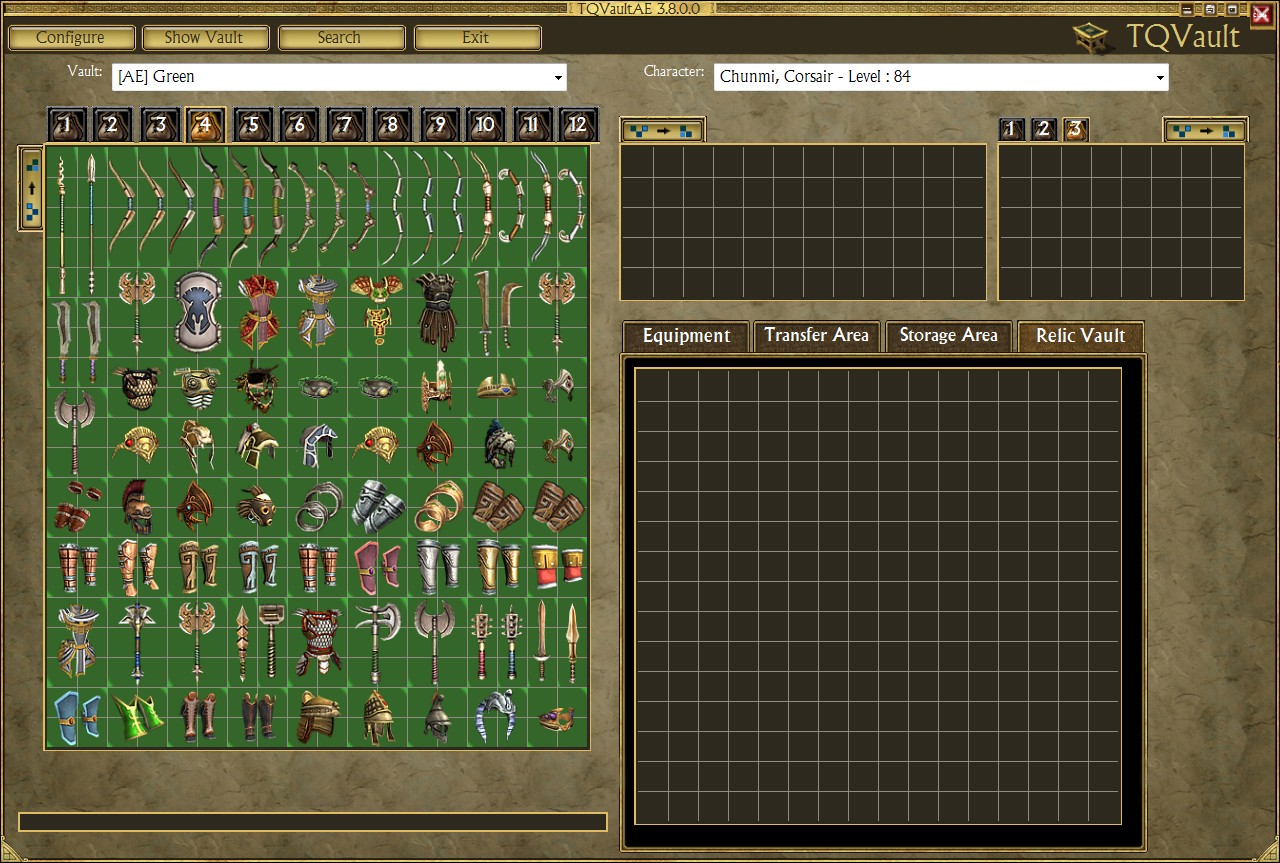Select the single-bladed silver axe
Screen dimensions: 1280x863
377,642
